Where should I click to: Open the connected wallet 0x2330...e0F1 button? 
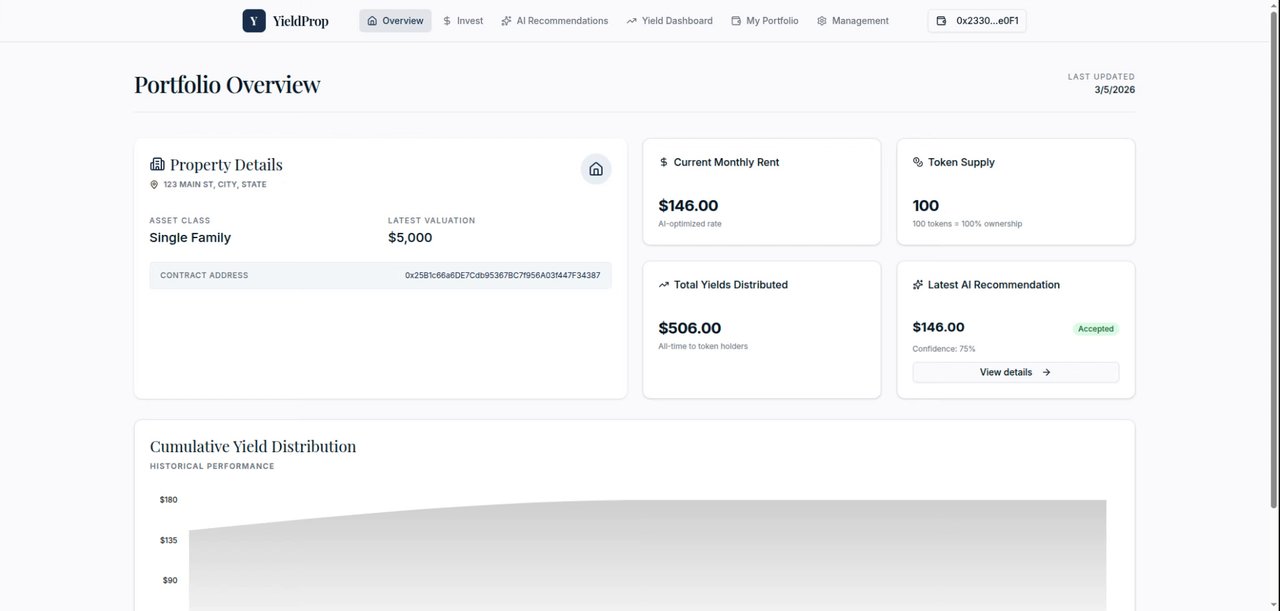tap(977, 21)
